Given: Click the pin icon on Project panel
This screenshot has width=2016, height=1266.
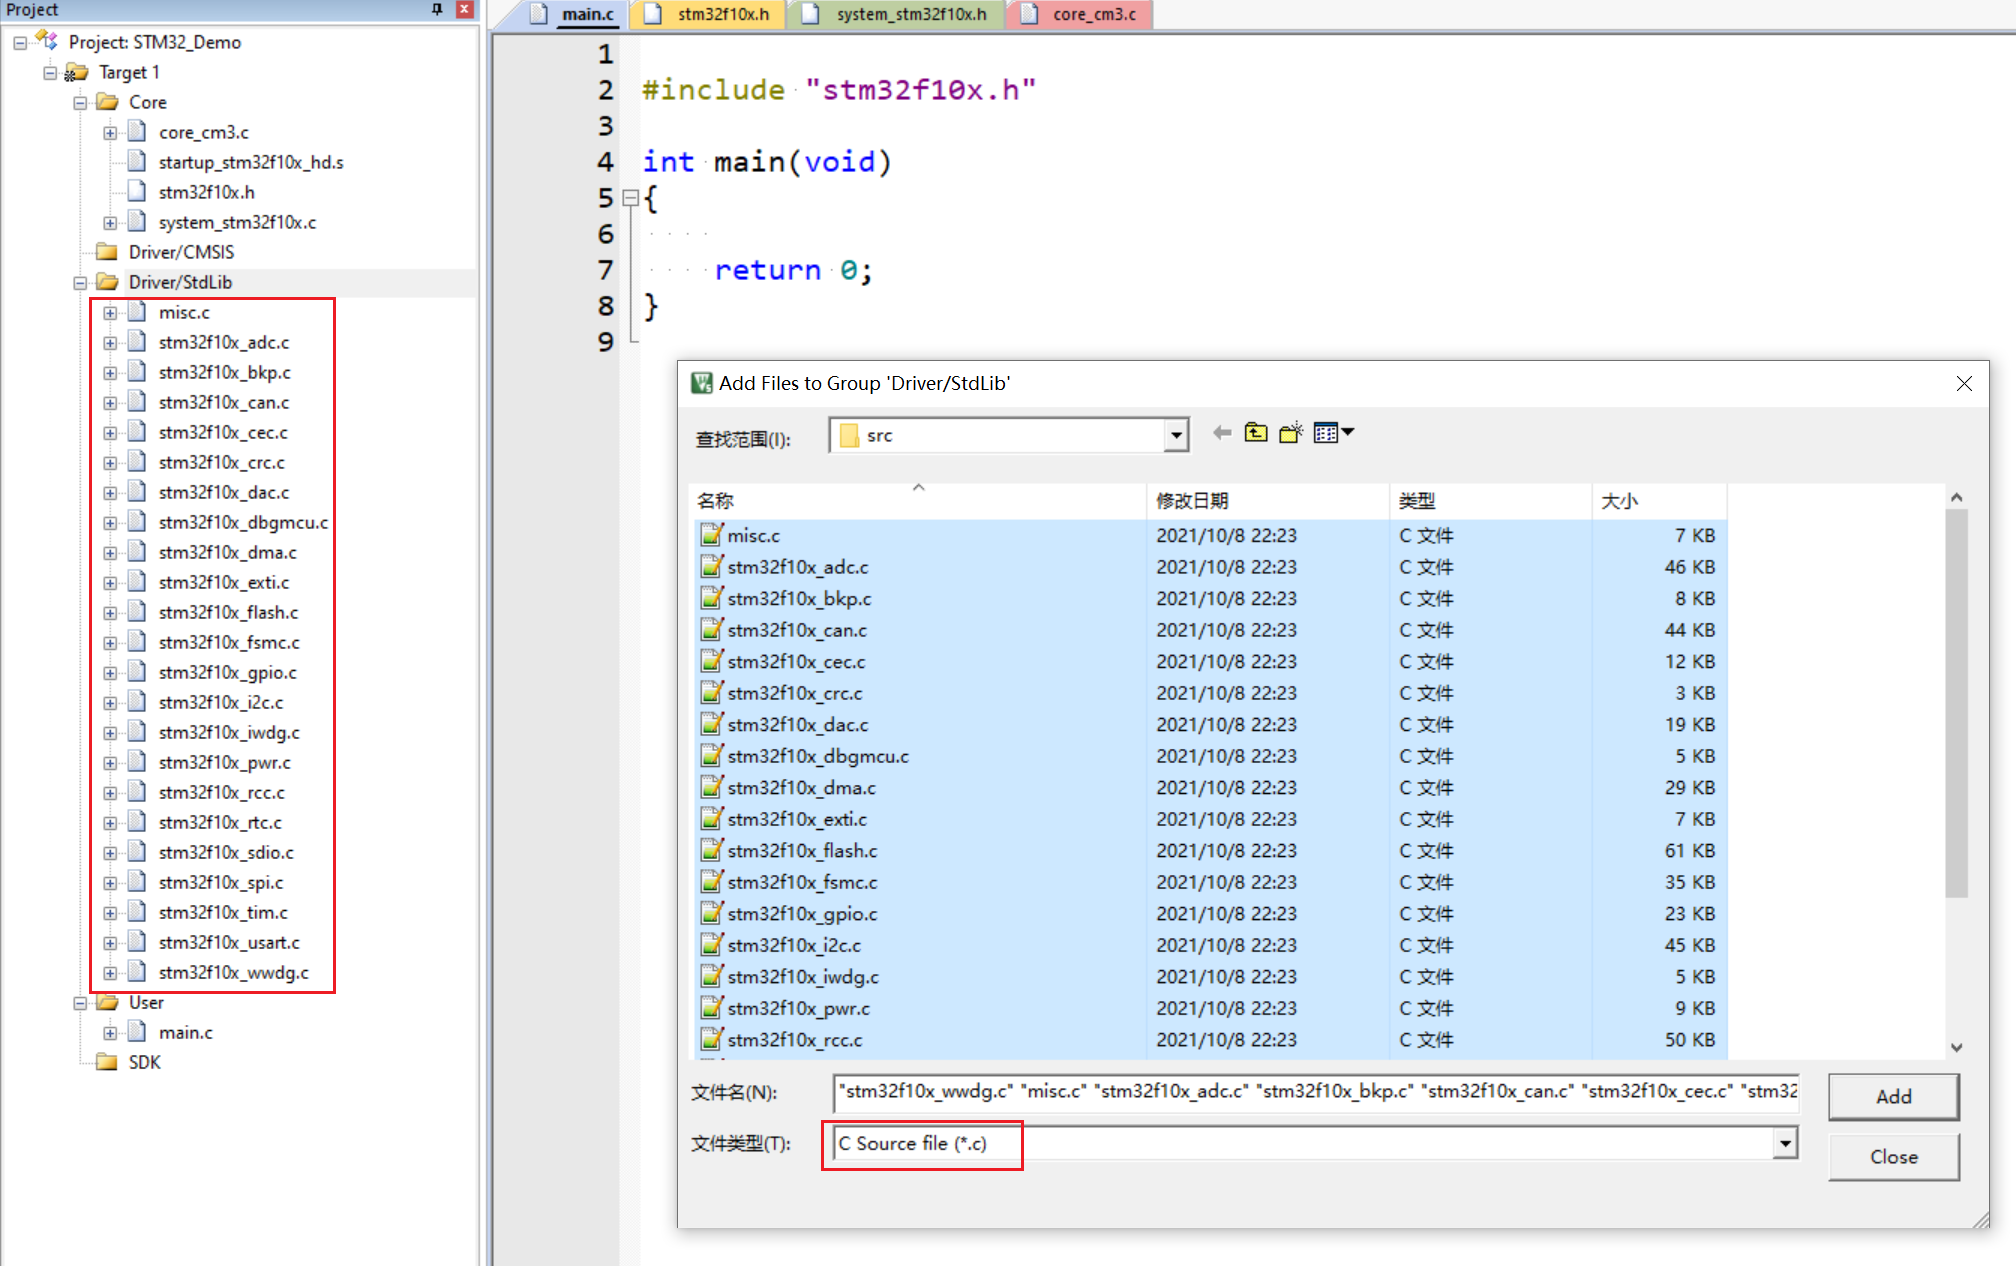Looking at the screenshot, I should (437, 9).
